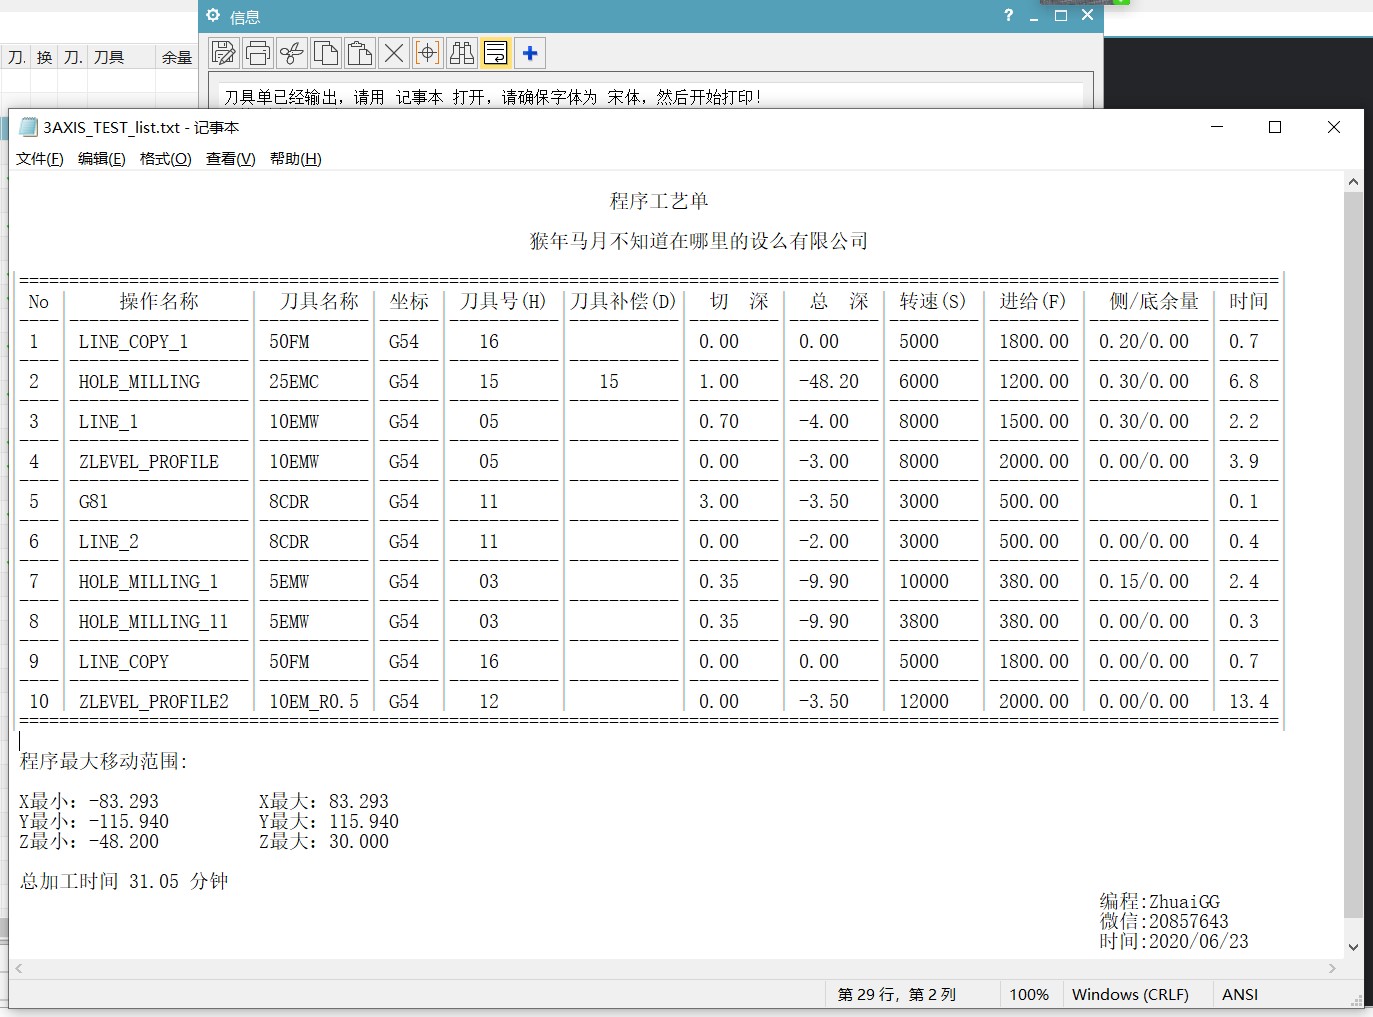The image size is (1373, 1017).
Task: Click the time value 13.4
Action: tap(1249, 702)
